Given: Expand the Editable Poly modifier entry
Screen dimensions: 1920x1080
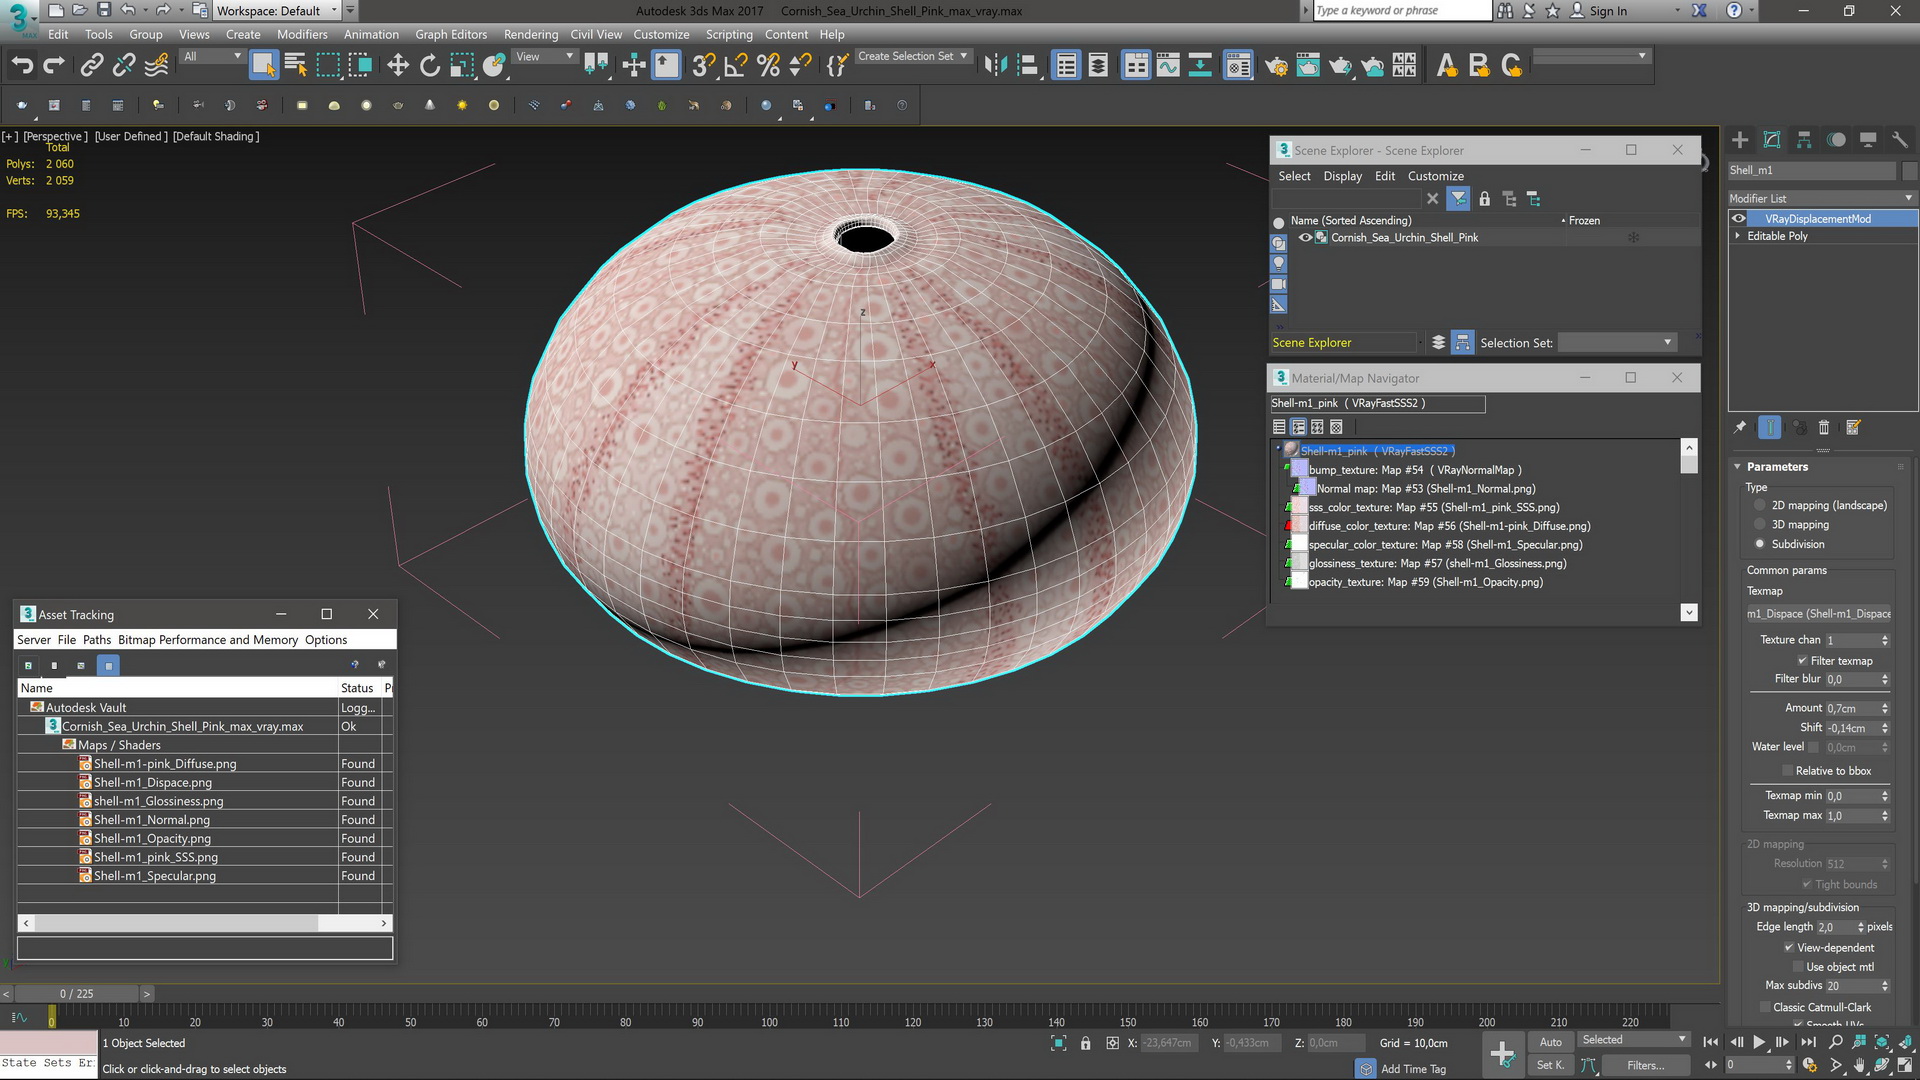Looking at the screenshot, I should (1738, 237).
